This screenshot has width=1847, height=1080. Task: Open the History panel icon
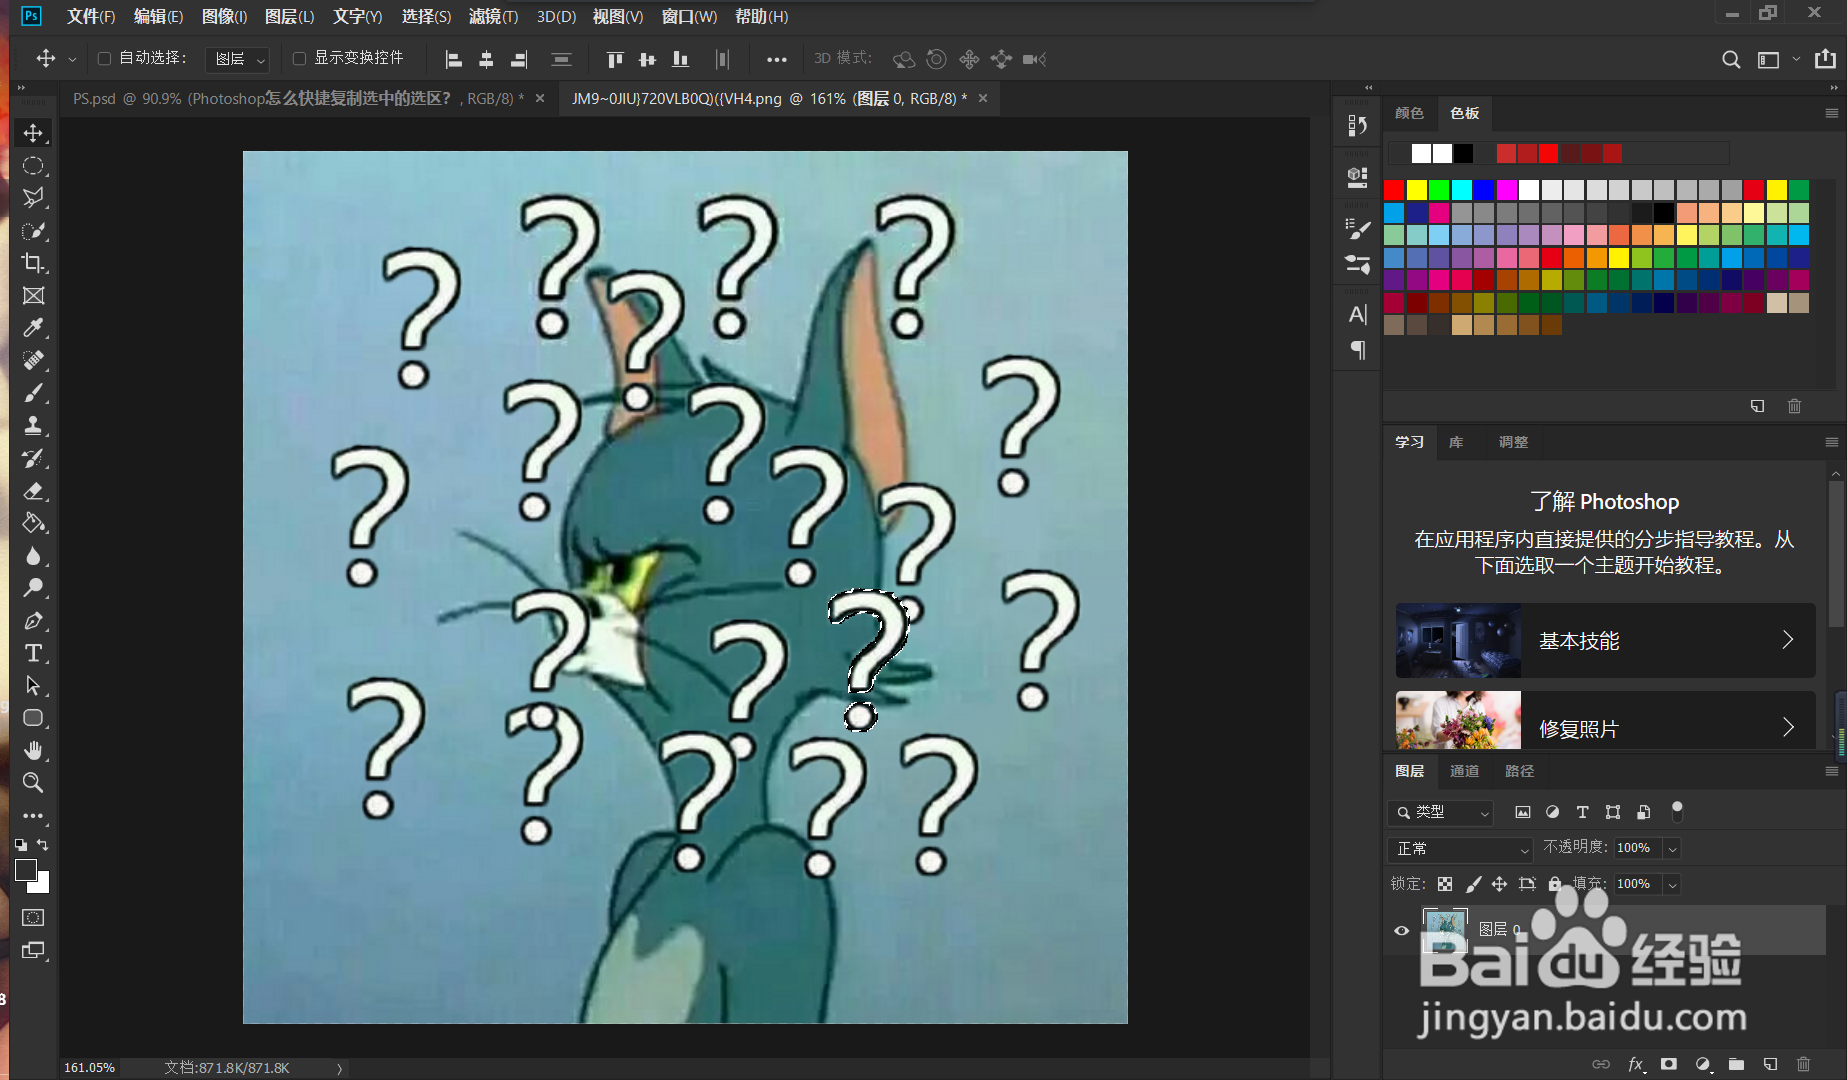click(1357, 126)
